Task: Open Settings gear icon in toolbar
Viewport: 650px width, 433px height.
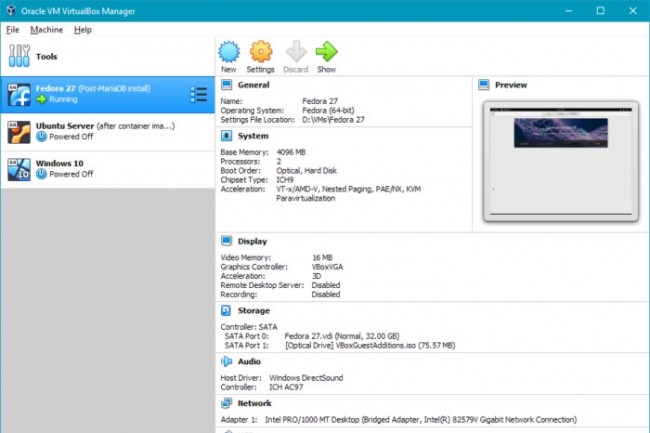Action: click(260, 52)
